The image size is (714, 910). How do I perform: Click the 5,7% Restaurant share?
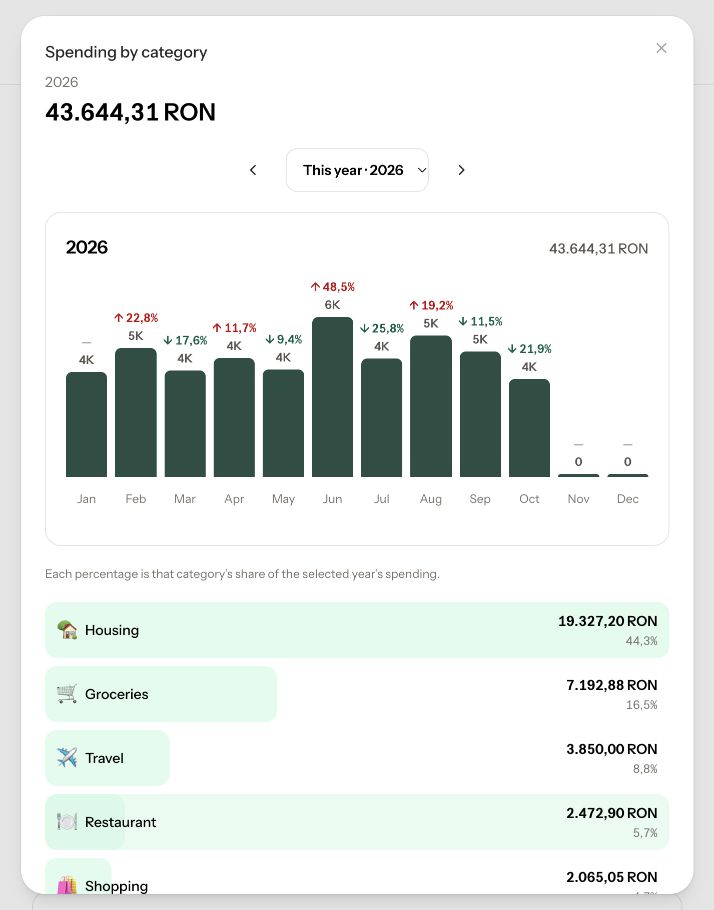tap(645, 833)
